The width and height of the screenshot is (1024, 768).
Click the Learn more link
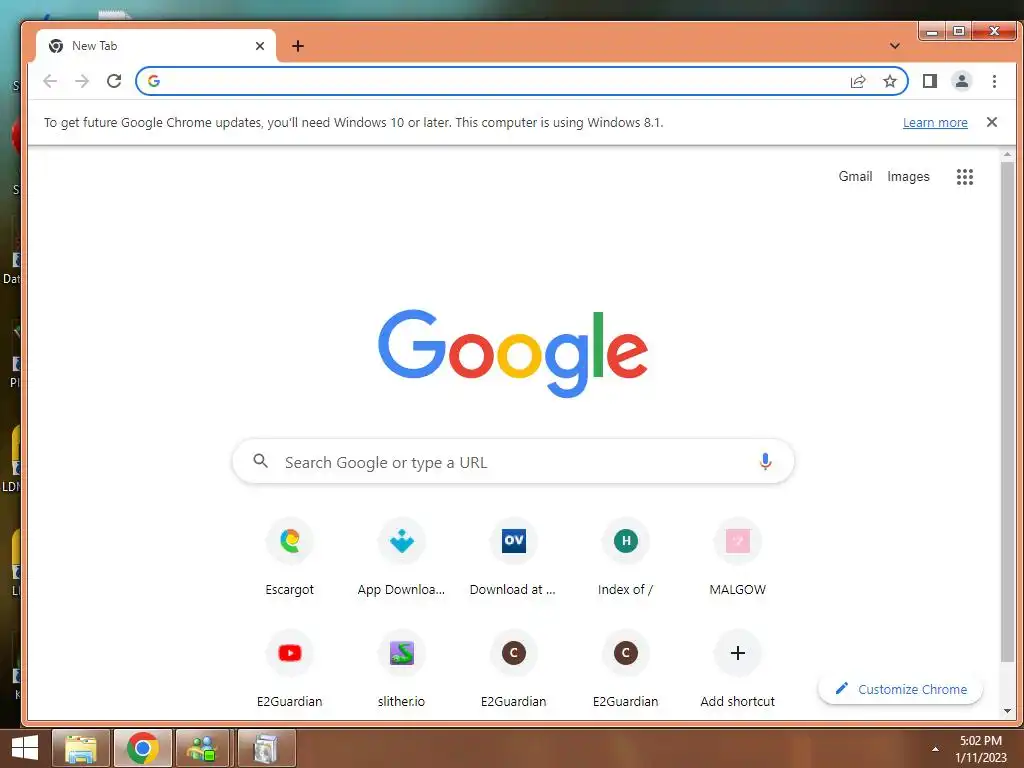click(x=935, y=123)
